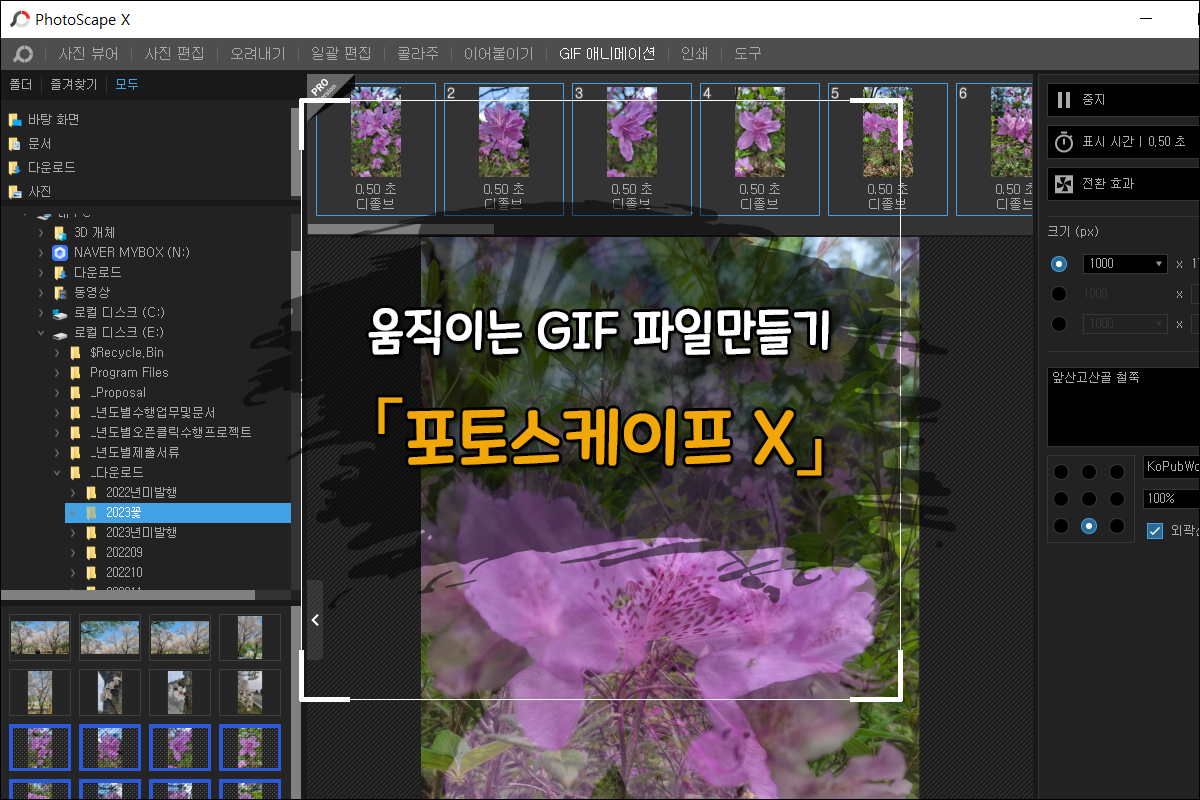
Task: Select animation frame 4 thumbnail
Action: coord(760,150)
